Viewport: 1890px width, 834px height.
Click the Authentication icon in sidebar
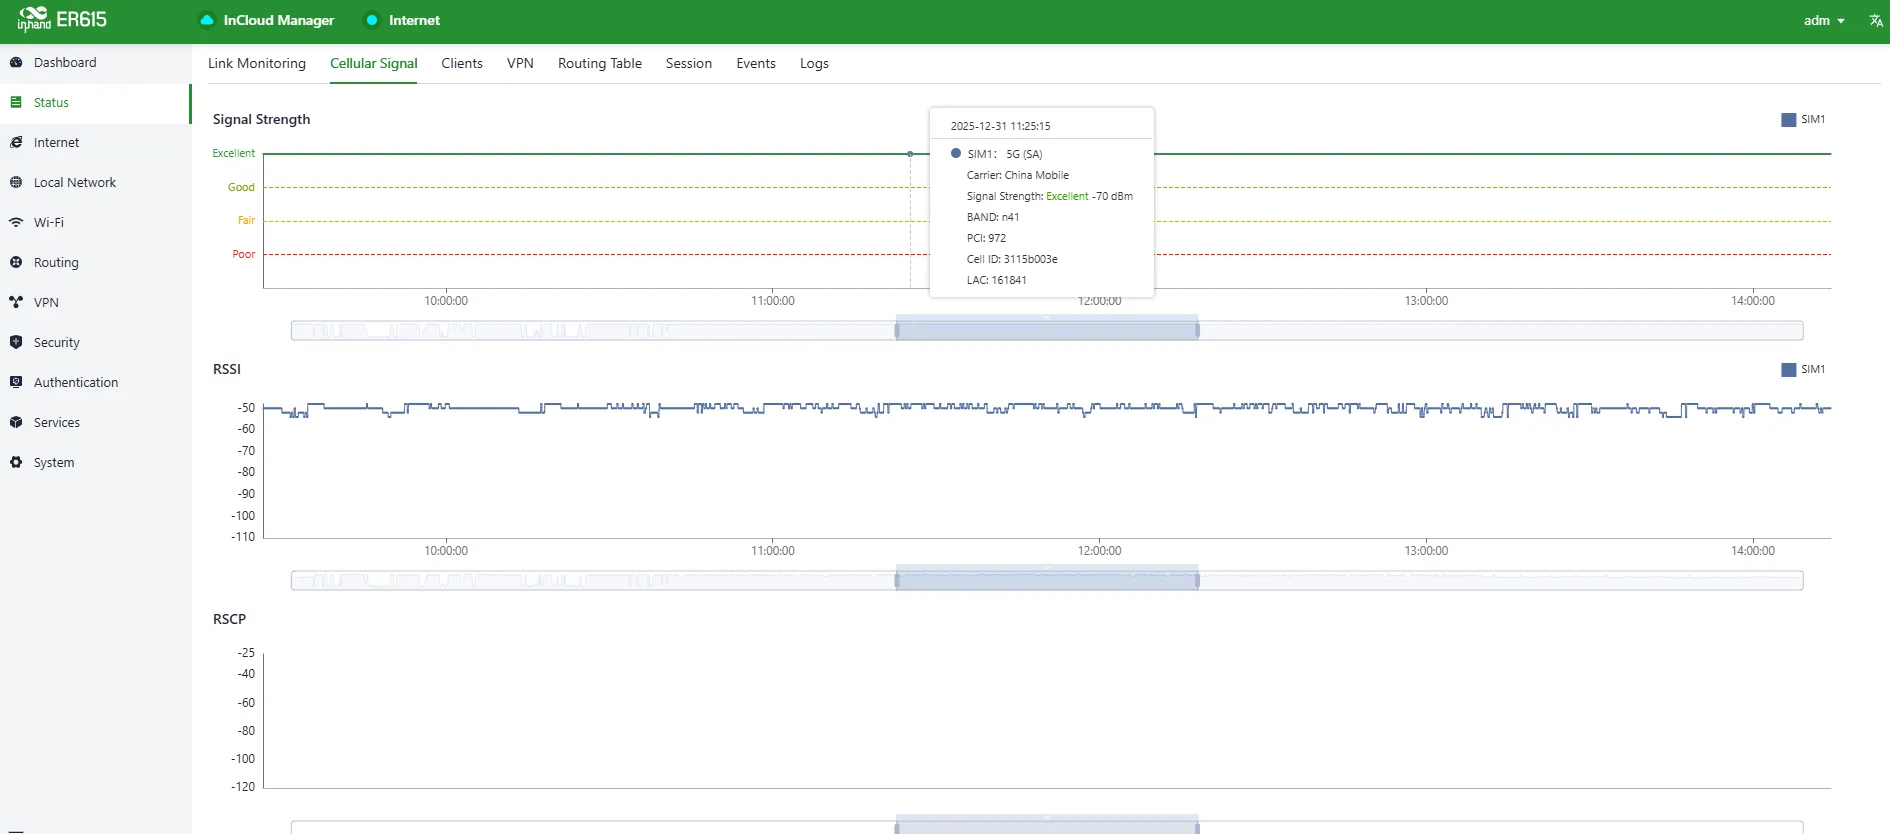16,382
